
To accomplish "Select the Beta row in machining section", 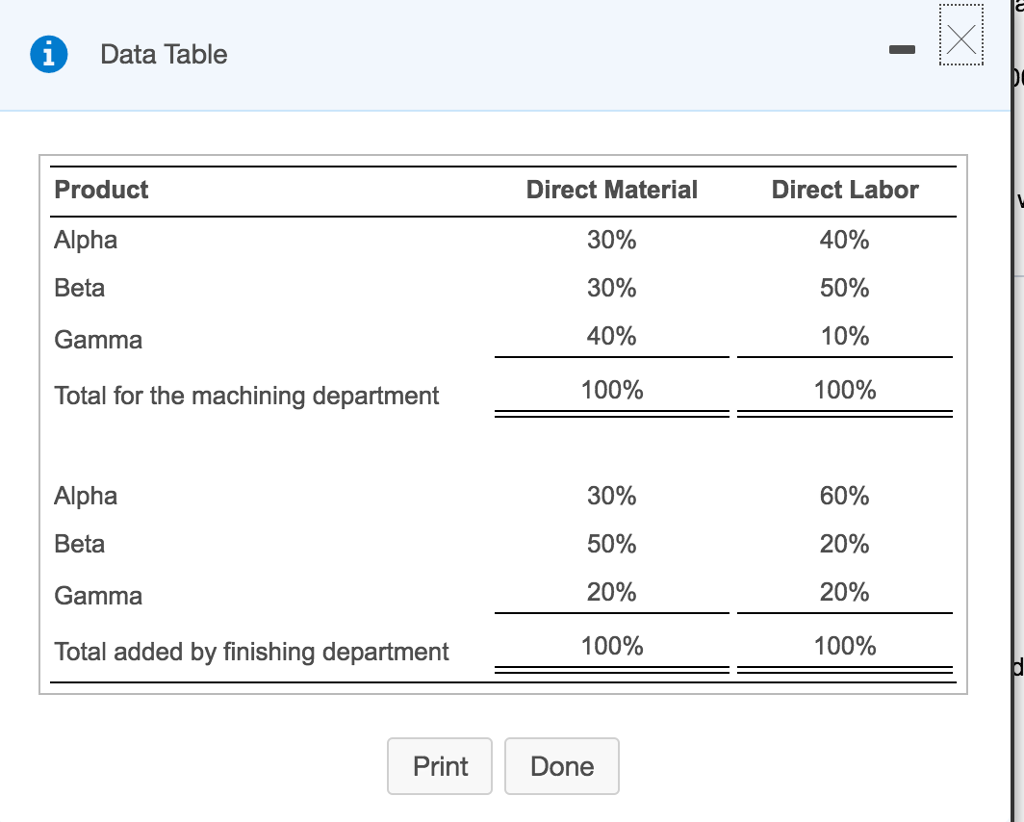I will pyautogui.click(x=79, y=287).
